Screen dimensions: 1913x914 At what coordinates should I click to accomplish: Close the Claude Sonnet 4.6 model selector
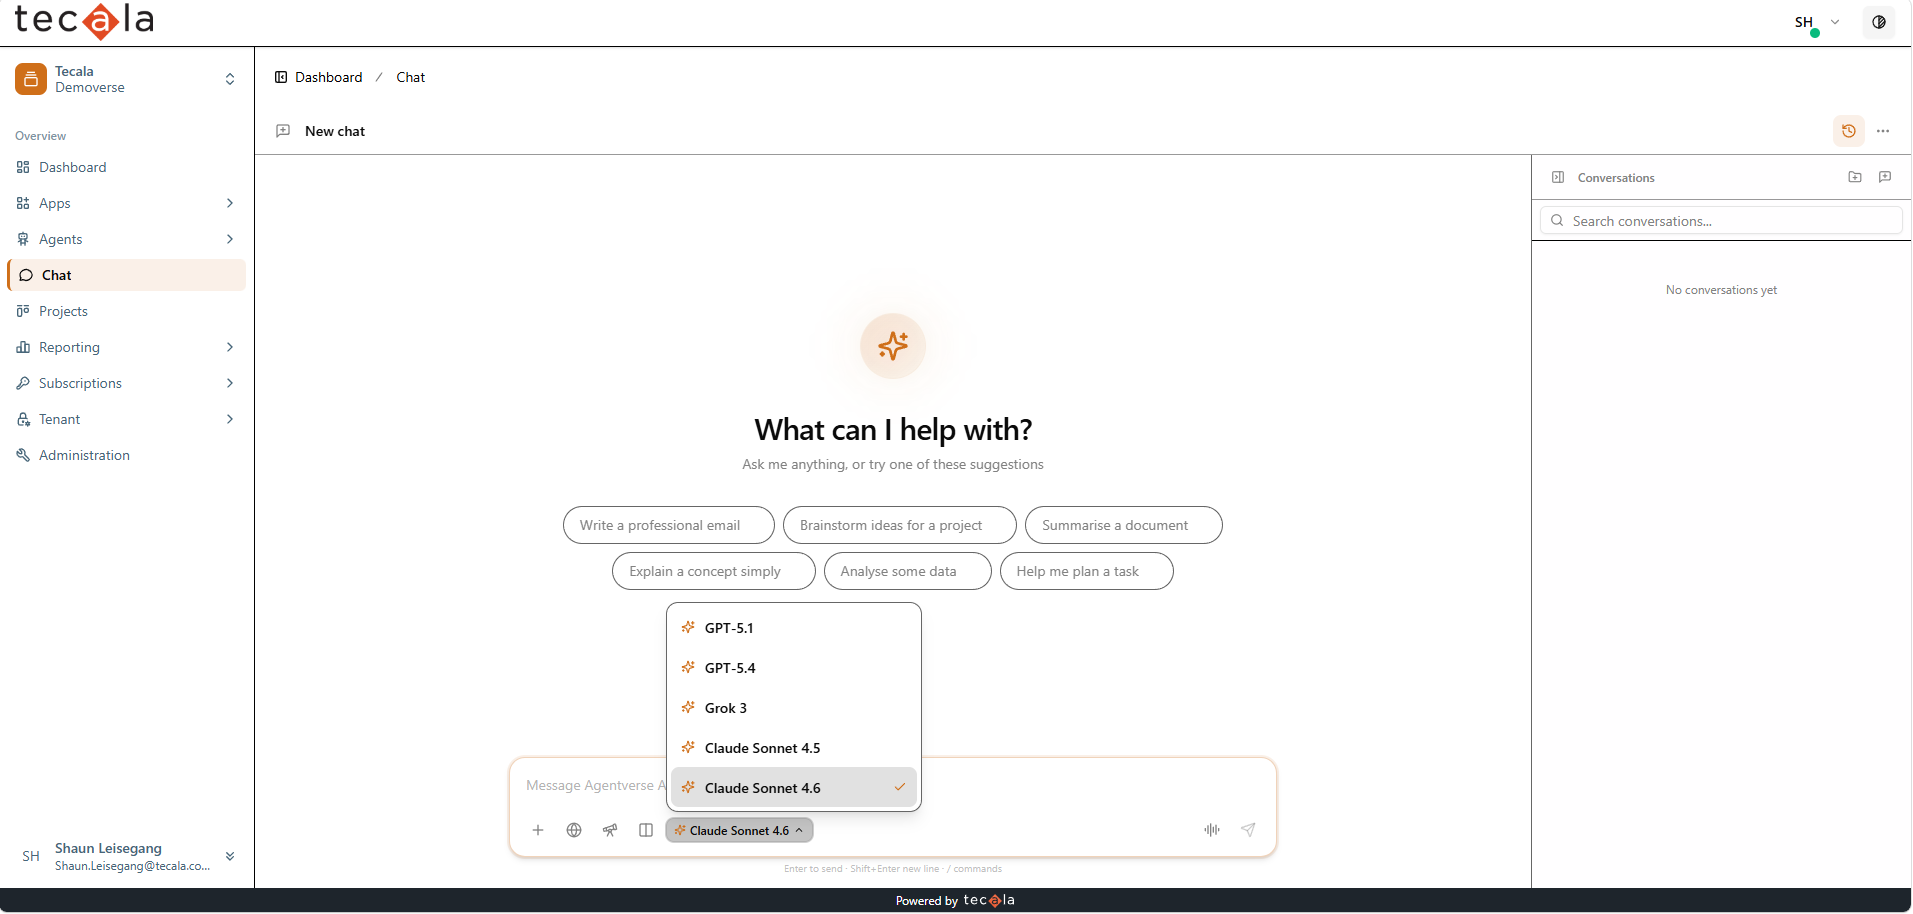click(739, 830)
